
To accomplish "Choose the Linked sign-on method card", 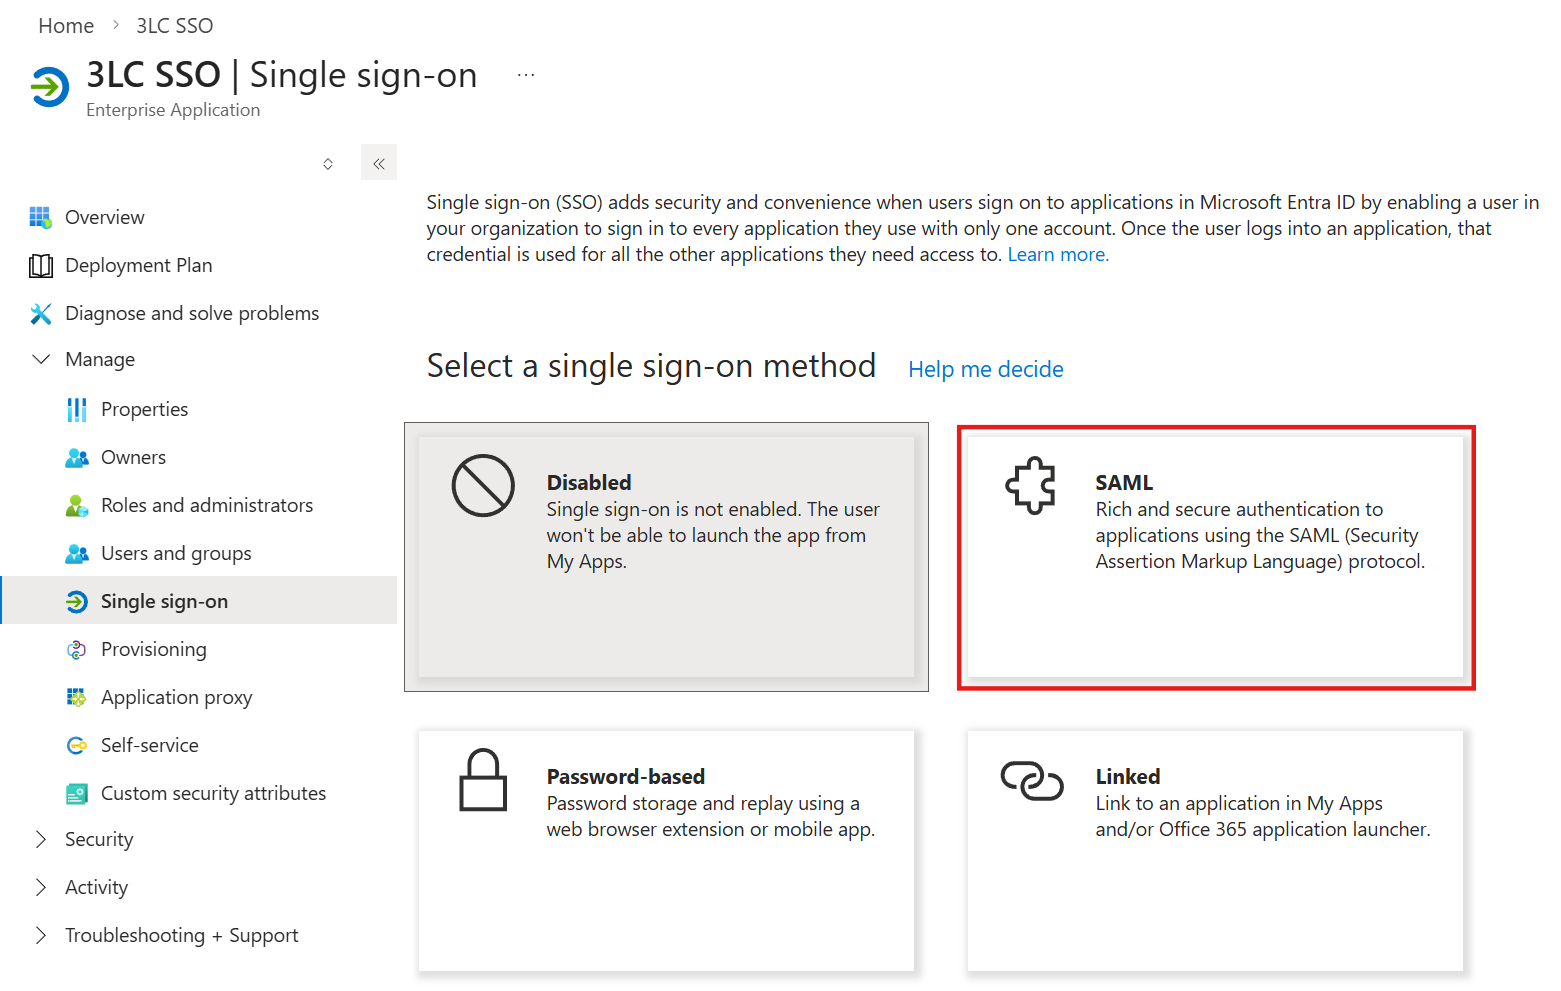I will [1215, 851].
